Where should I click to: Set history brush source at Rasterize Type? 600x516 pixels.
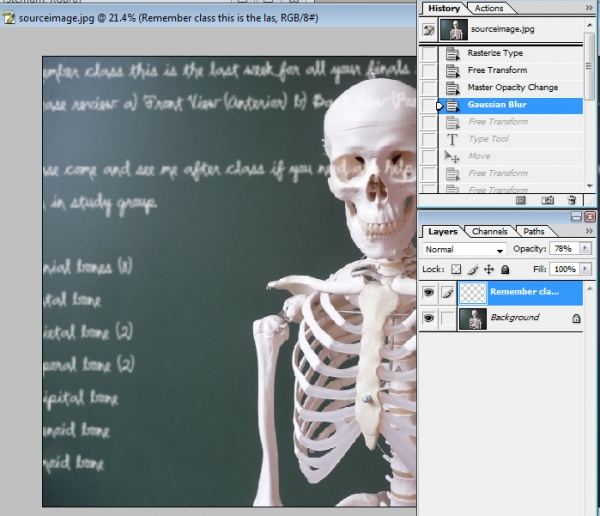click(429, 53)
